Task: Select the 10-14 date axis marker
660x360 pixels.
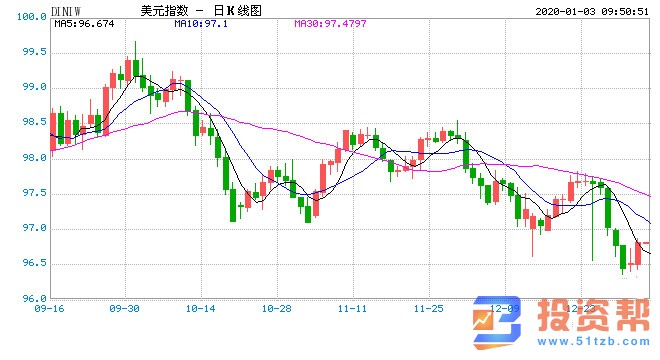Action: (200, 309)
